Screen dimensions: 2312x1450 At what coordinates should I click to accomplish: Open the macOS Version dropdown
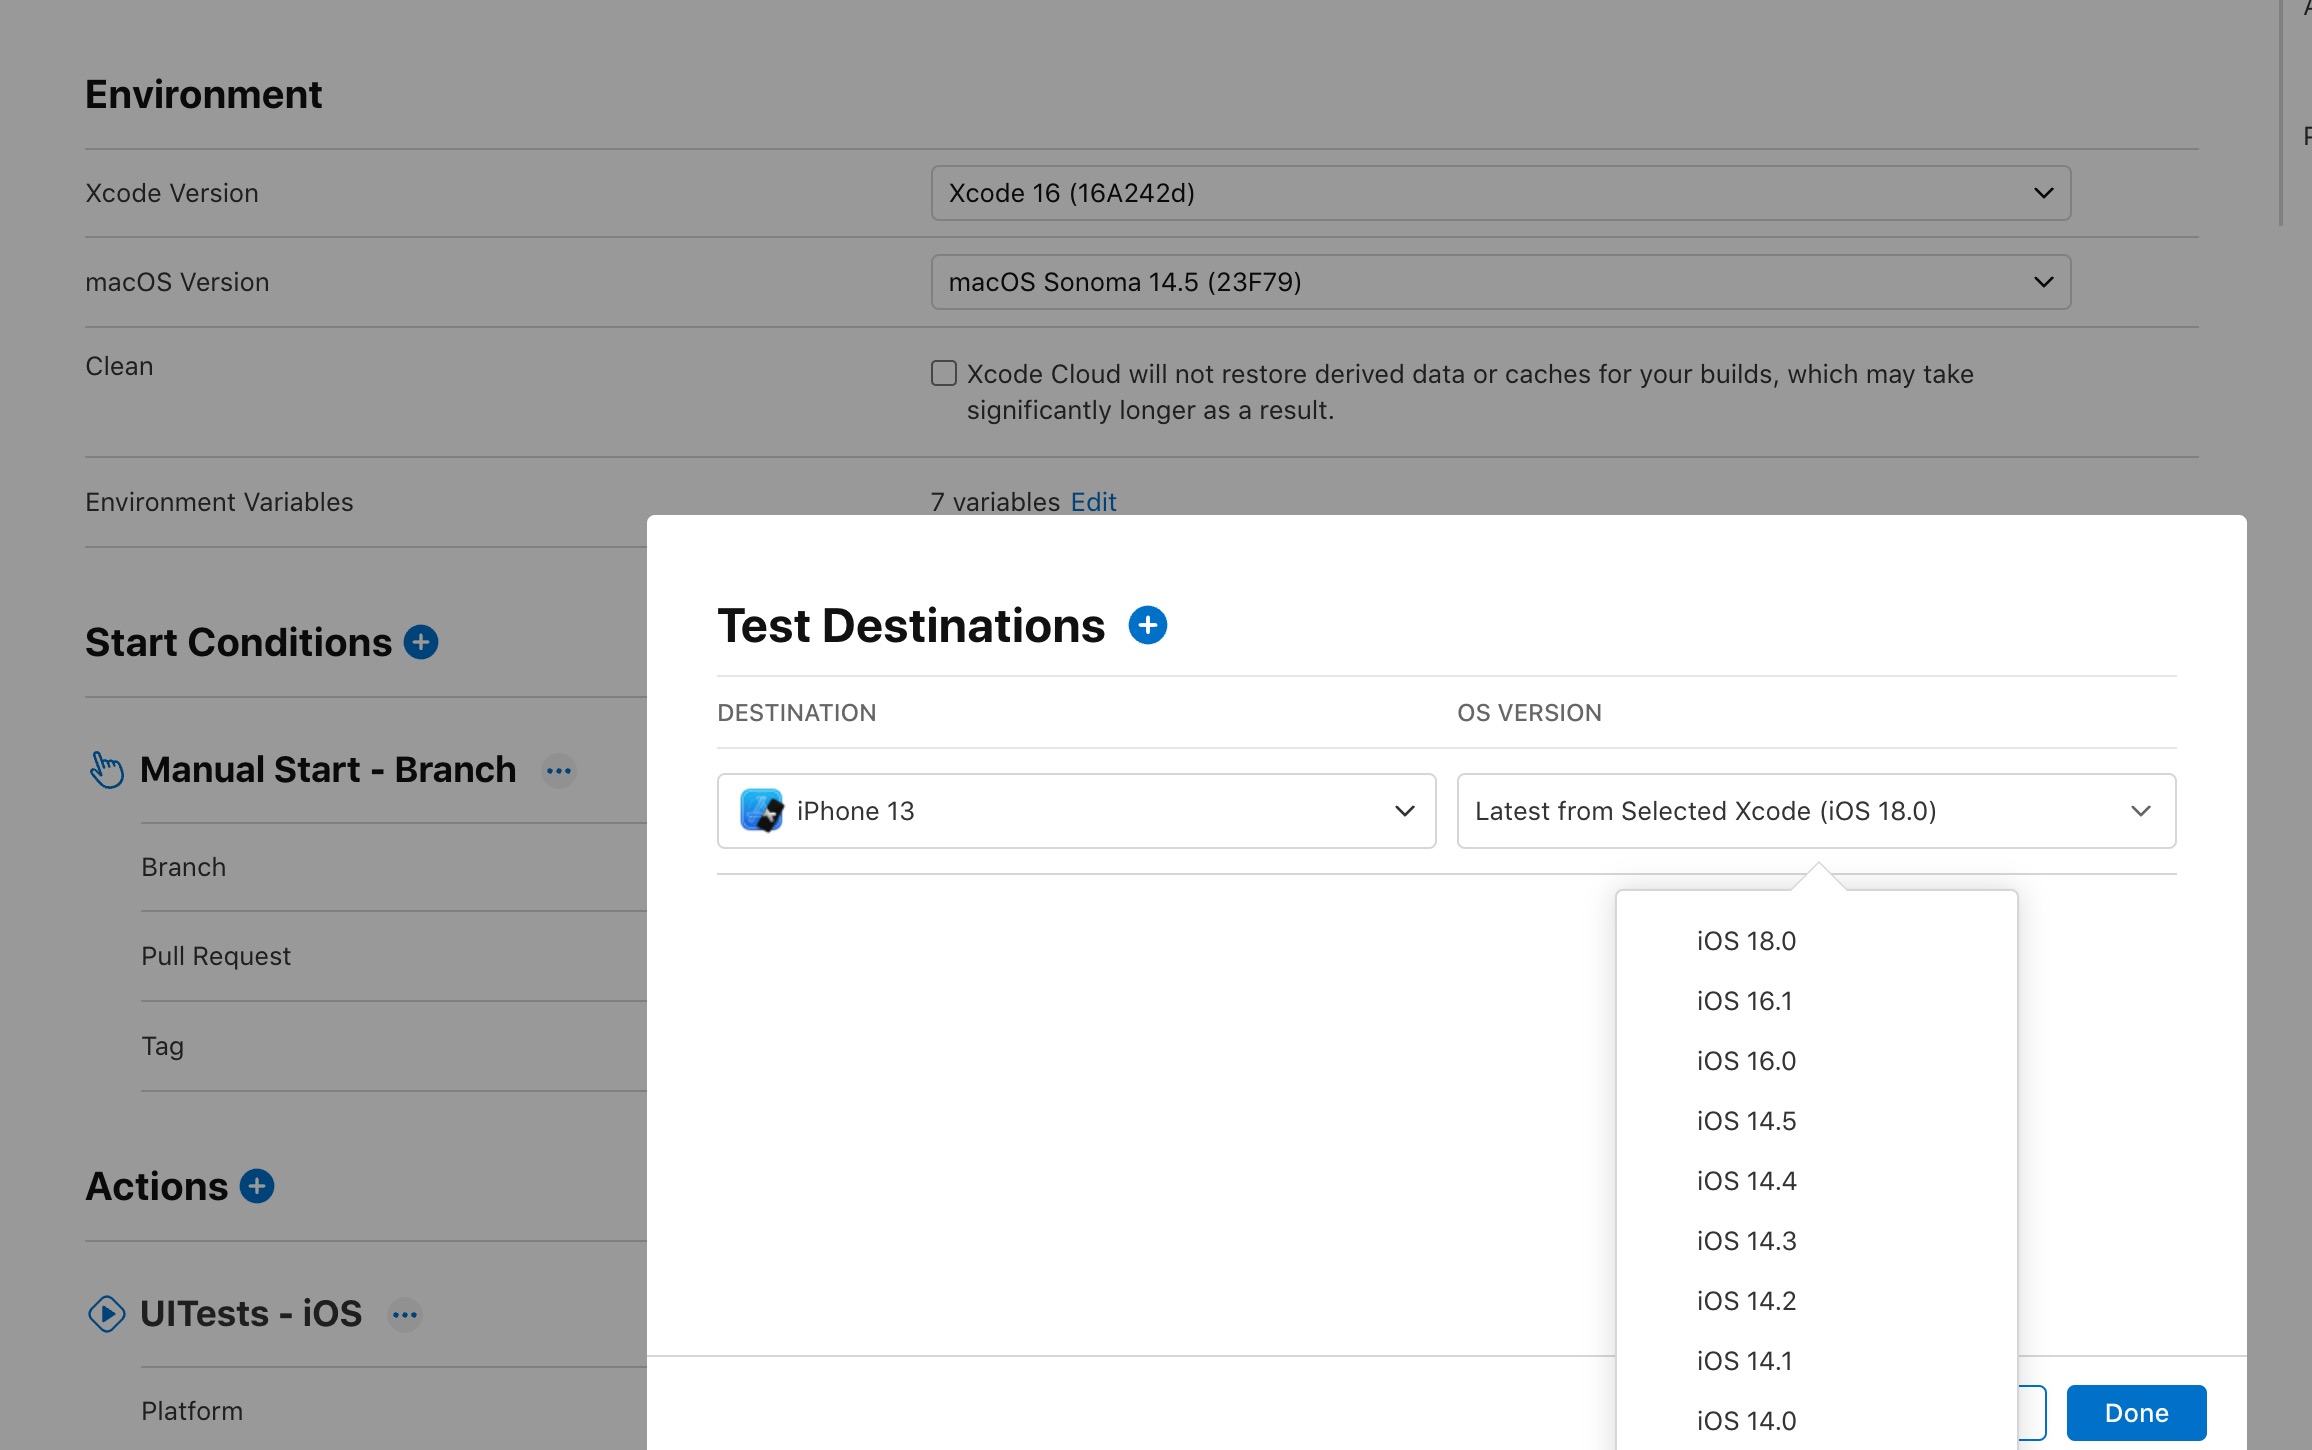1500,282
